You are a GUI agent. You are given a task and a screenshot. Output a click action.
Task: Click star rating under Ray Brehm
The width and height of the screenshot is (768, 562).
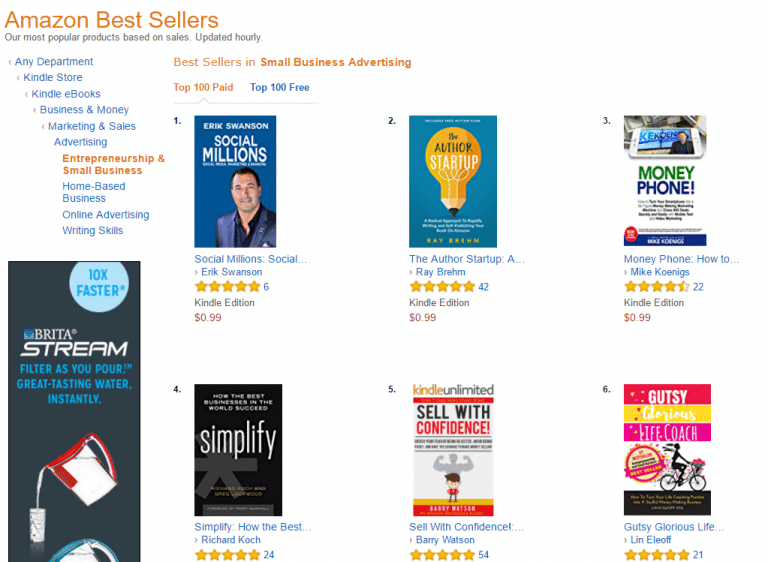(x=442, y=287)
